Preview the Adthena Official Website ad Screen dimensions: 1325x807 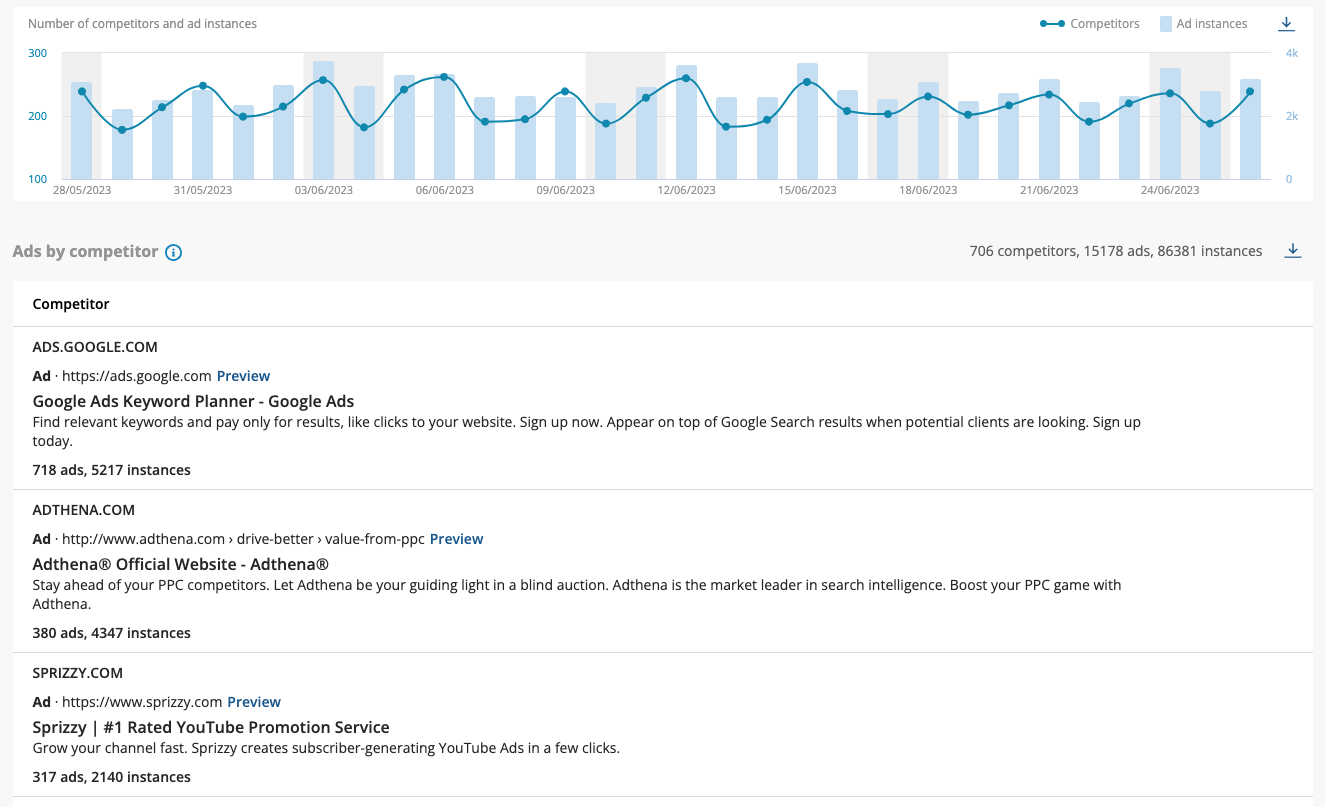456,538
